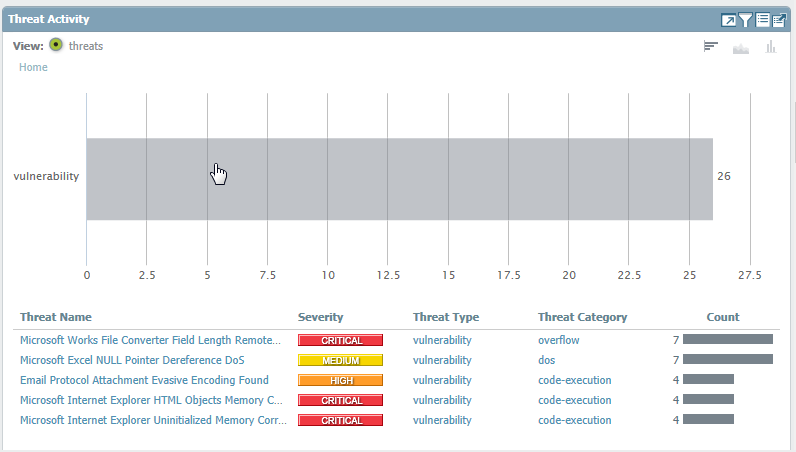Click vulnerability type in Excel NULL Pointer row

coord(442,360)
